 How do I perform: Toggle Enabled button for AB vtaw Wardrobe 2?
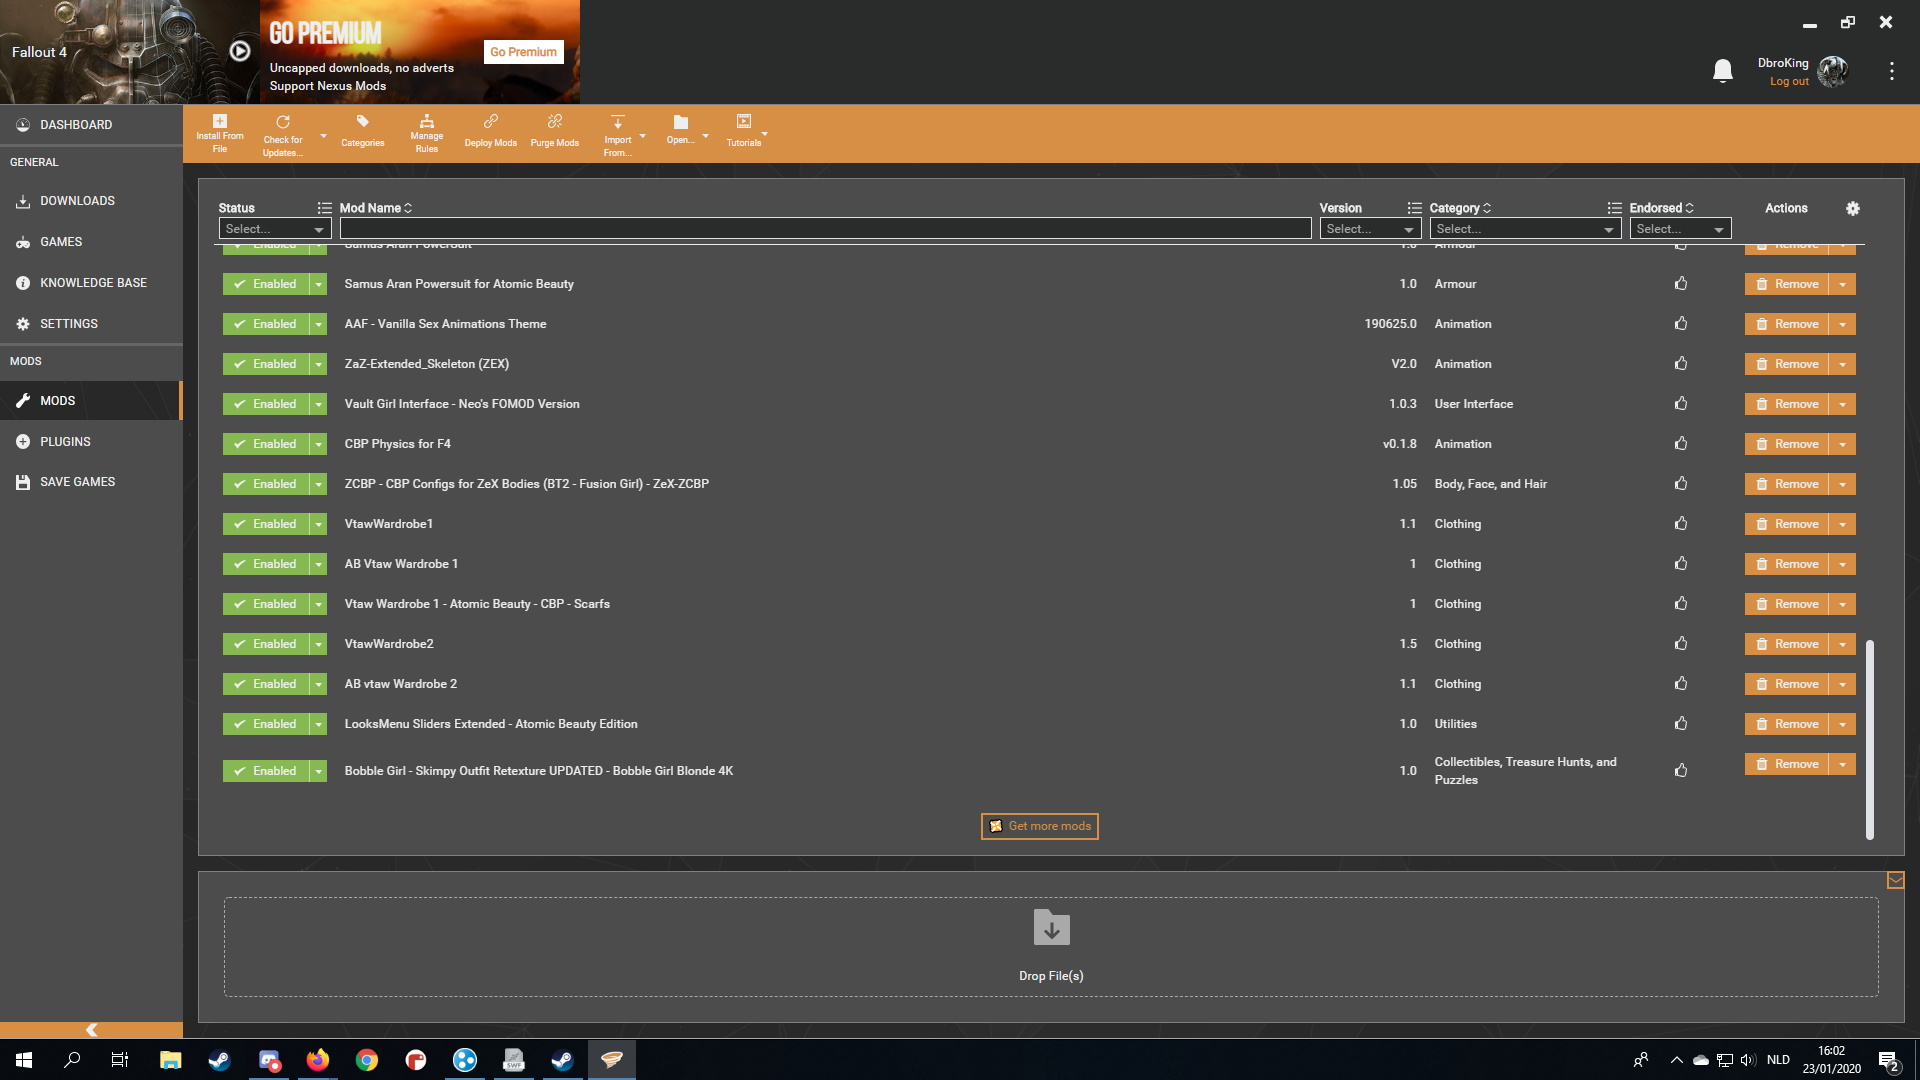tap(266, 684)
